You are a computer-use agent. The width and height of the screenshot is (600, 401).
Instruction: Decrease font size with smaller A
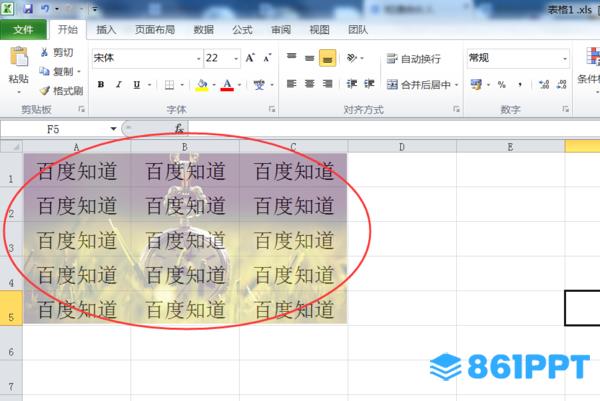[267, 58]
